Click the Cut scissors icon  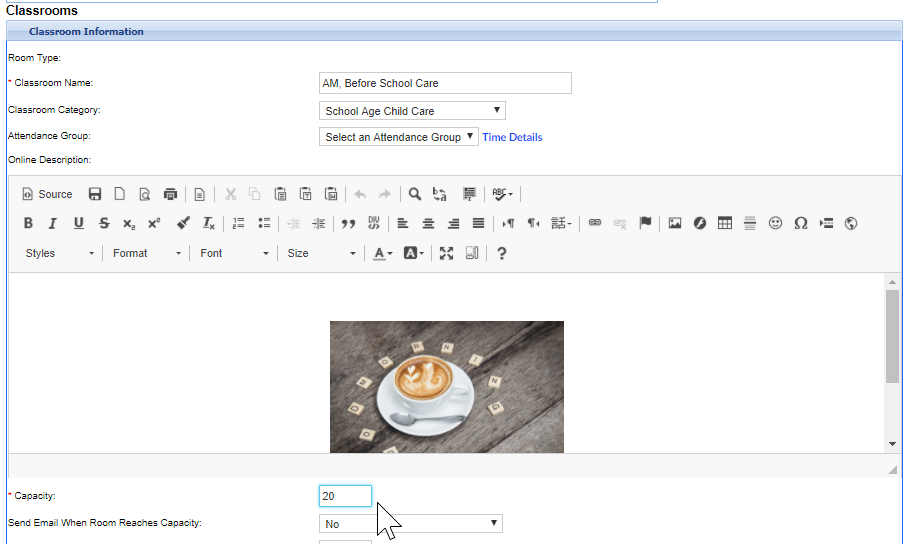(x=231, y=194)
